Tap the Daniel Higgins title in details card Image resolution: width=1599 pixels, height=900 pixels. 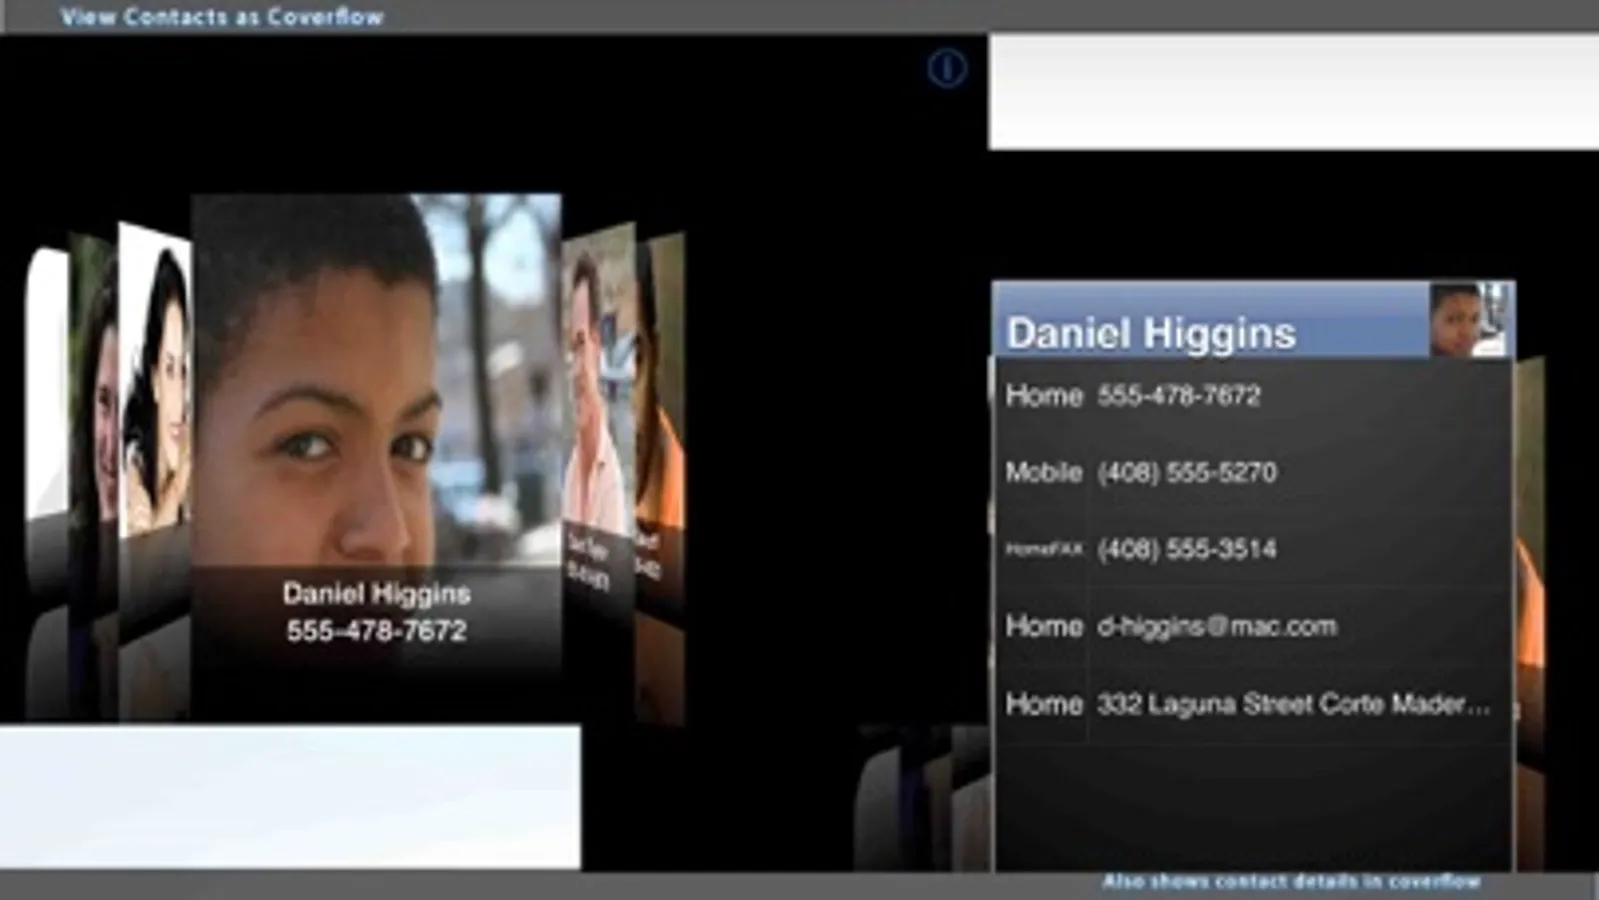click(x=1151, y=333)
